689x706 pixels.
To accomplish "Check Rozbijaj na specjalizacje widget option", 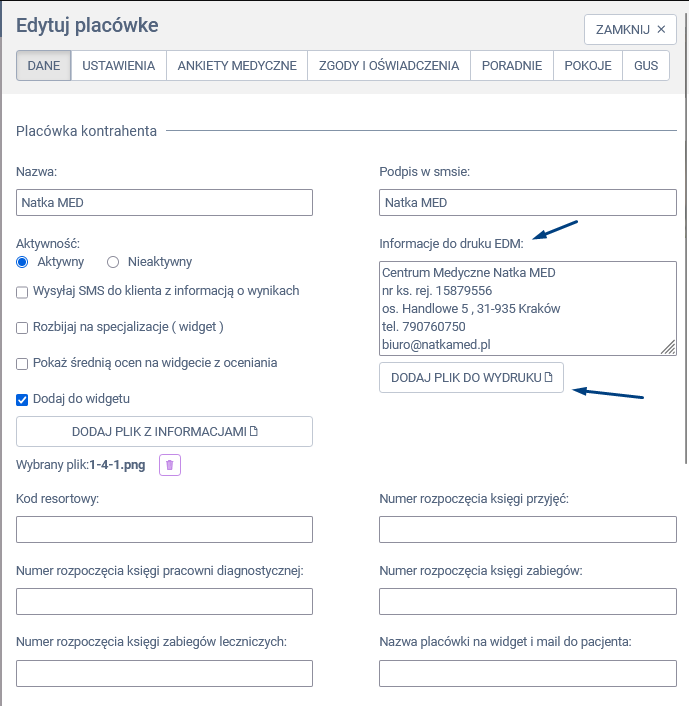I will coord(23,327).
